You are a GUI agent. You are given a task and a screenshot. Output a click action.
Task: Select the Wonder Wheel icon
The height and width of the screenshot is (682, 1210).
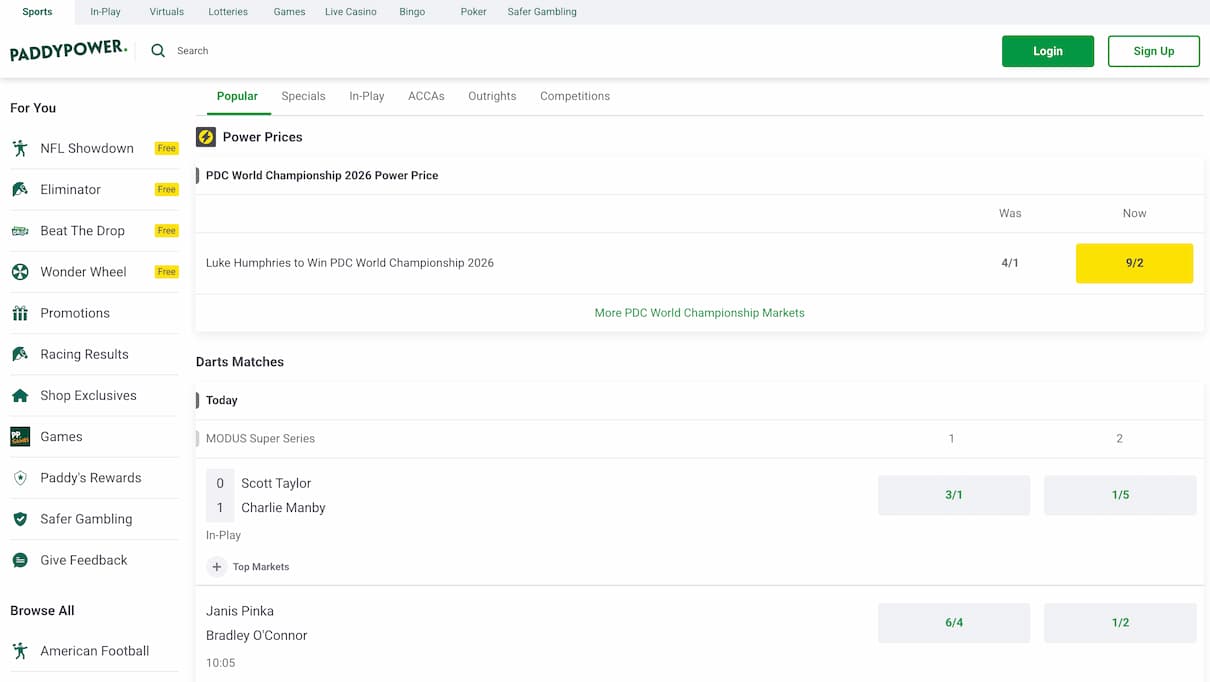[x=20, y=272]
